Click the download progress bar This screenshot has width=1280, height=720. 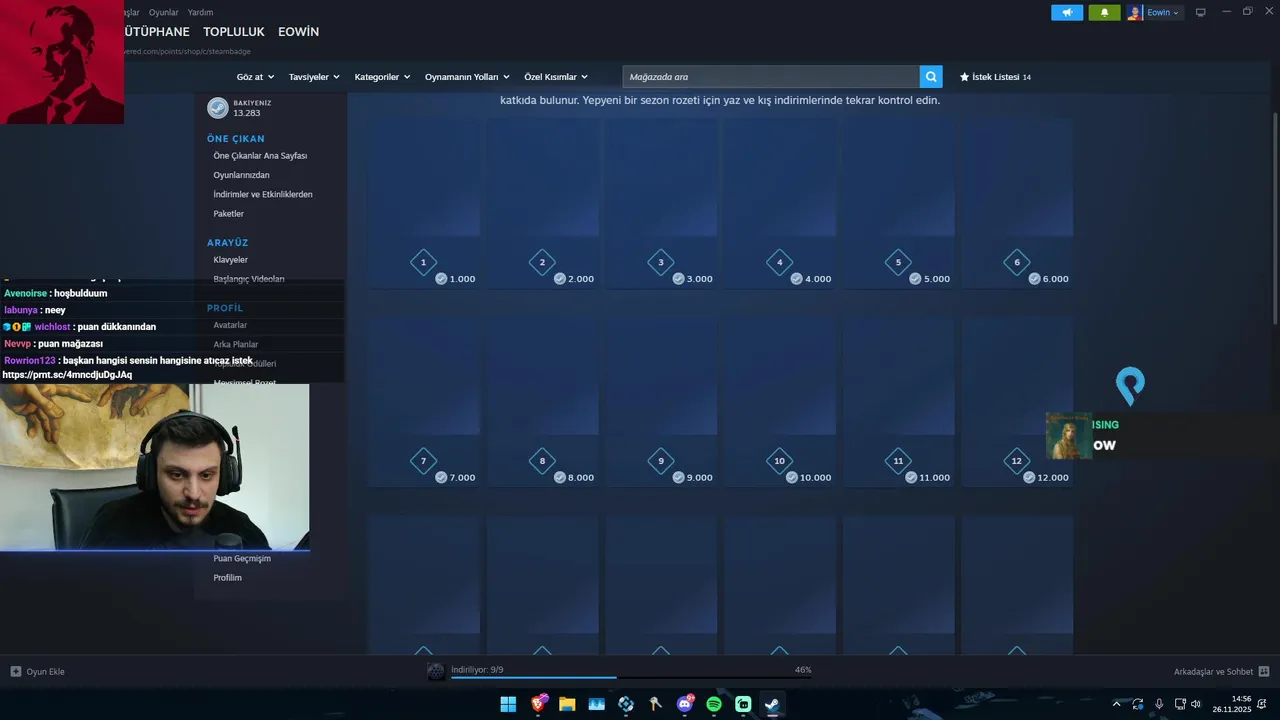[x=631, y=678]
